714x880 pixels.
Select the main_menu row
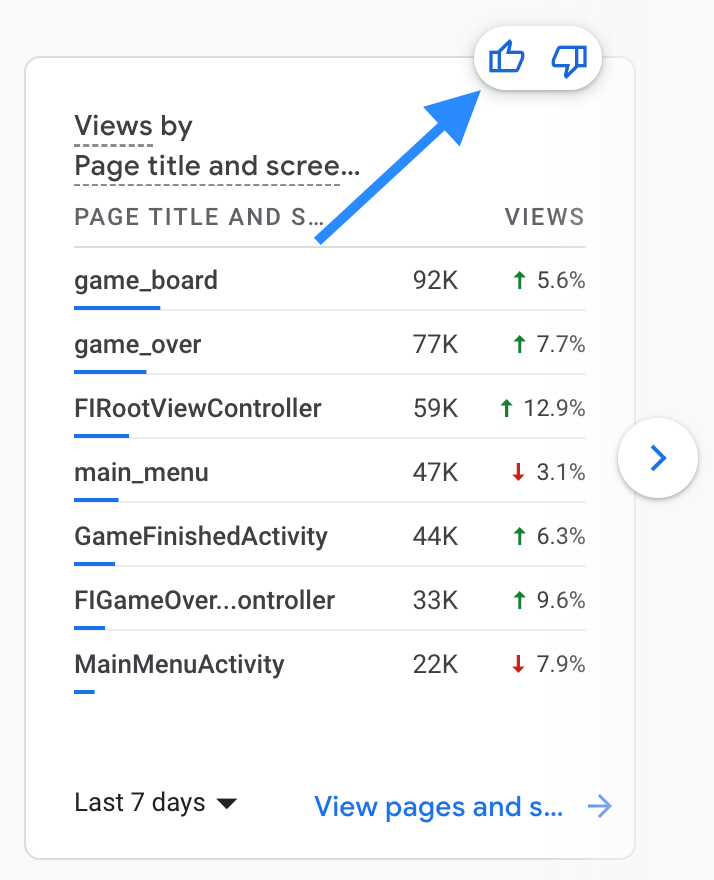pyautogui.click(x=329, y=471)
